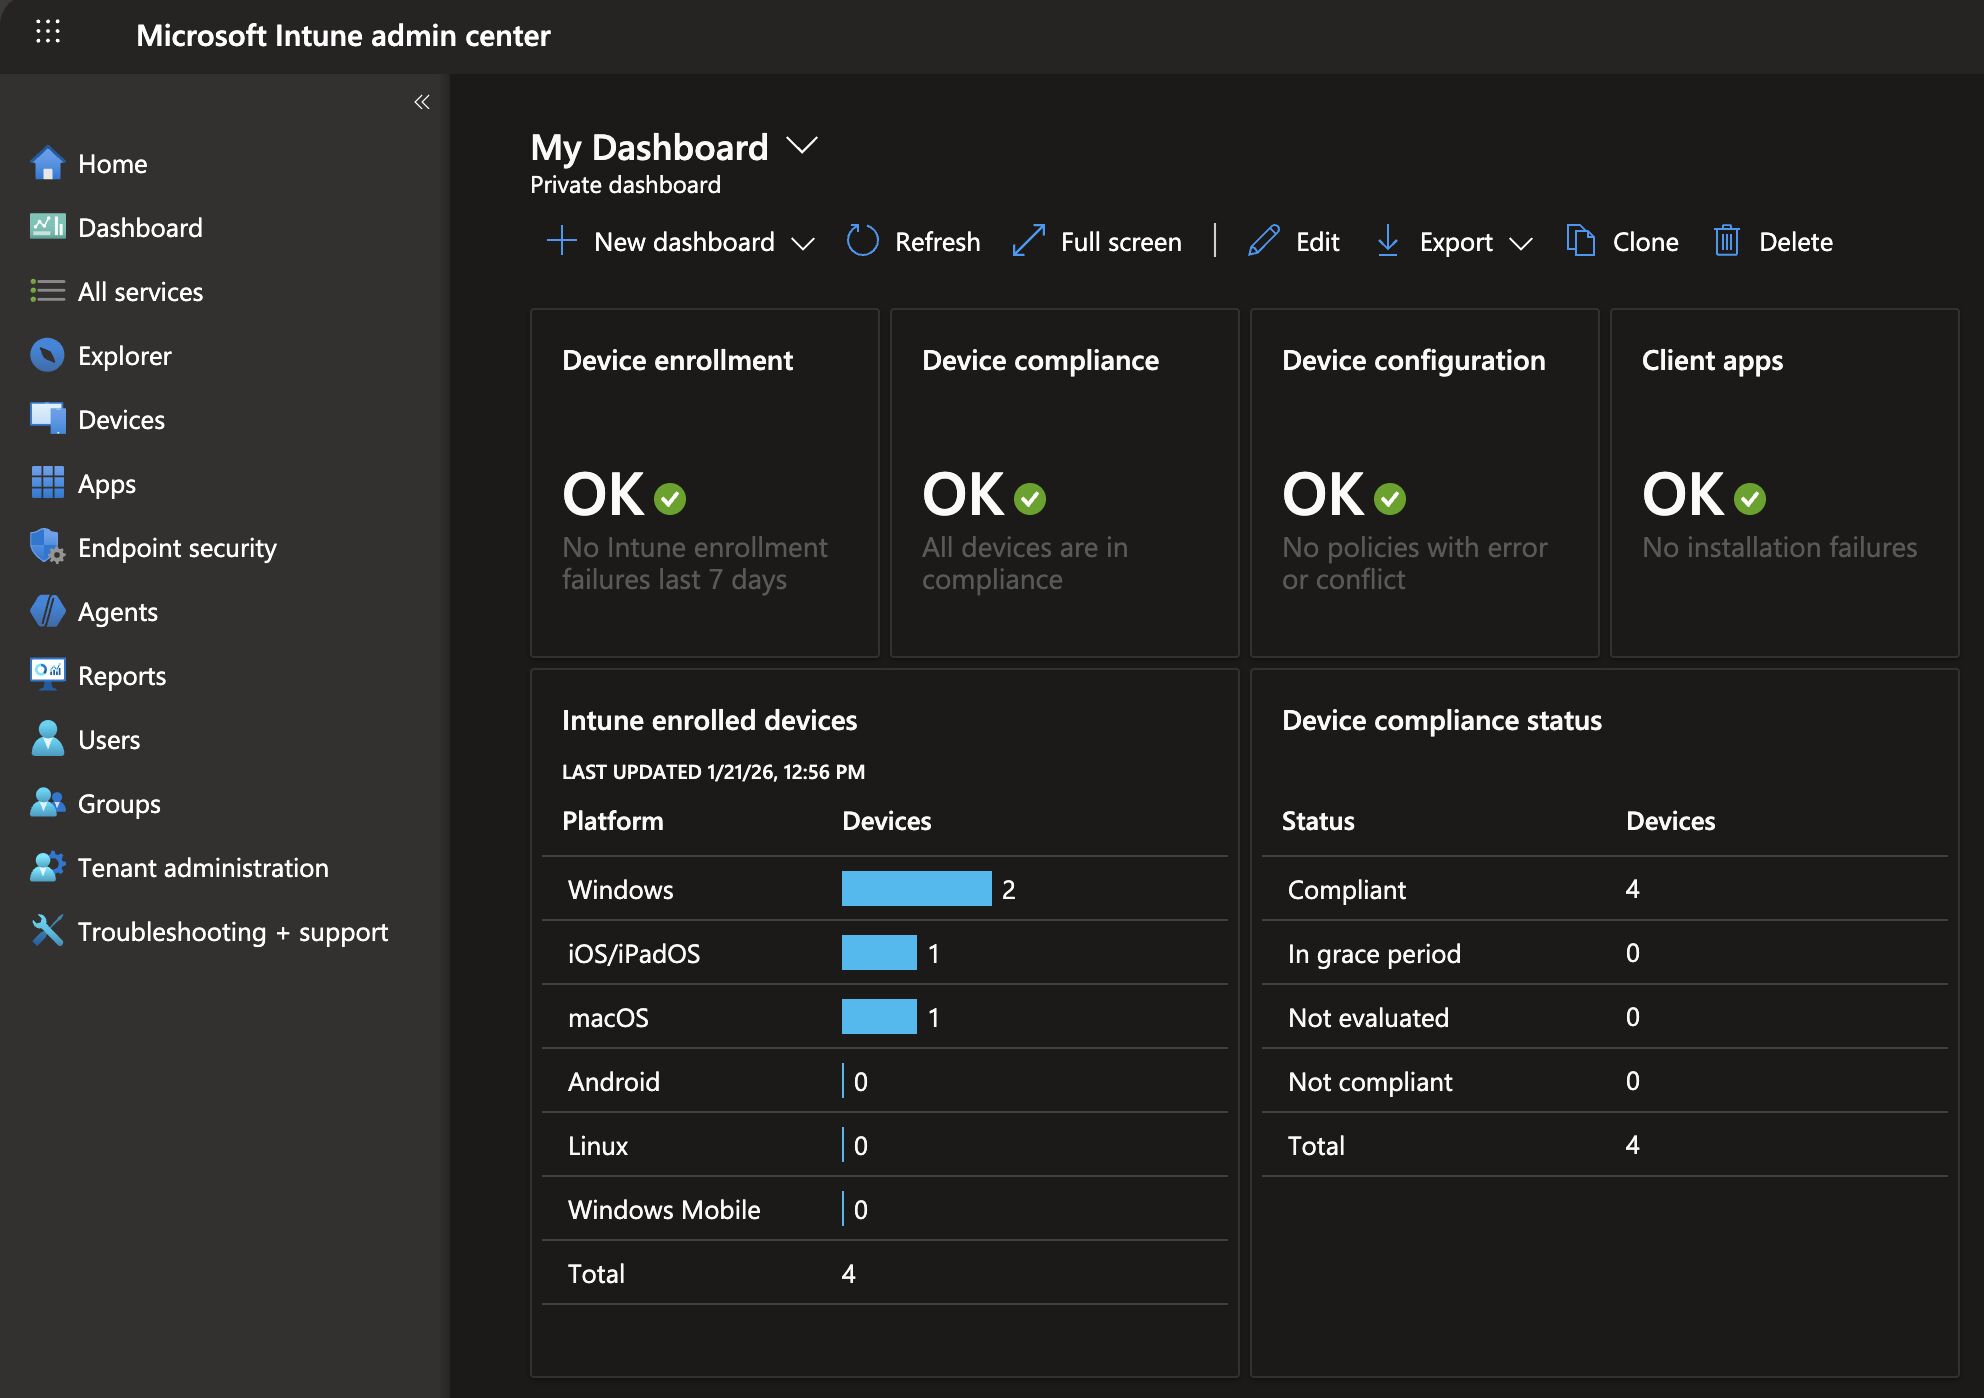Click the Dashboard chart icon
The image size is (1984, 1398).
click(x=47, y=227)
